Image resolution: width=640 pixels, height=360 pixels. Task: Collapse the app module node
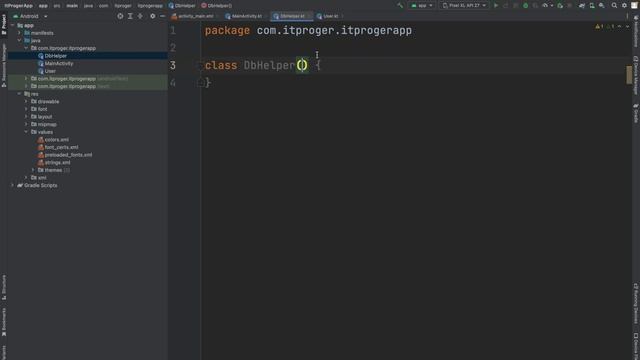pos(12,25)
